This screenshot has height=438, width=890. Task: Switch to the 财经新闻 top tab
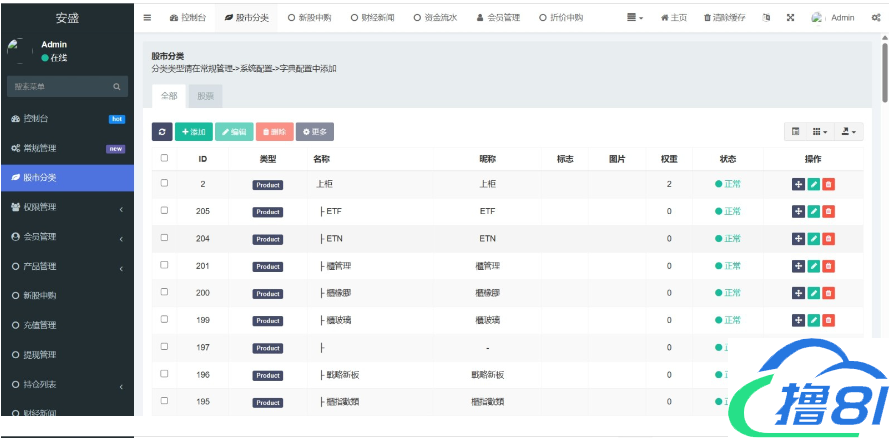tap(372, 18)
